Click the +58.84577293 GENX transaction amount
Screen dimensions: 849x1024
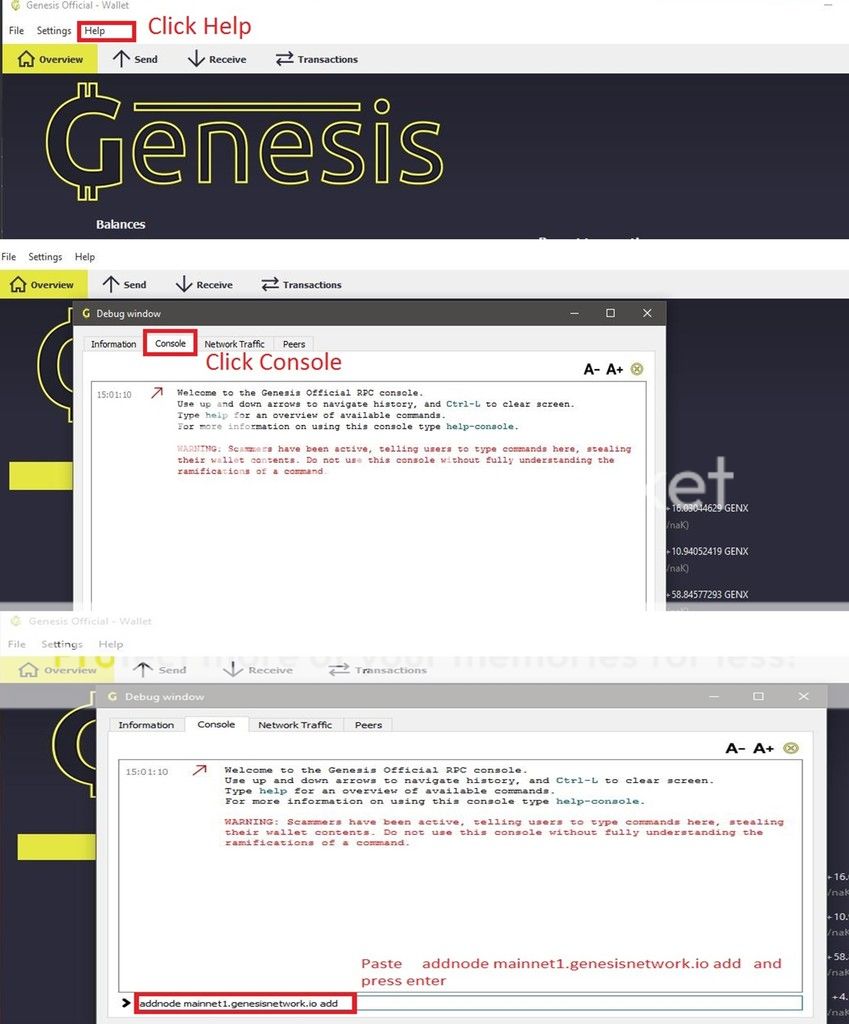coord(708,594)
